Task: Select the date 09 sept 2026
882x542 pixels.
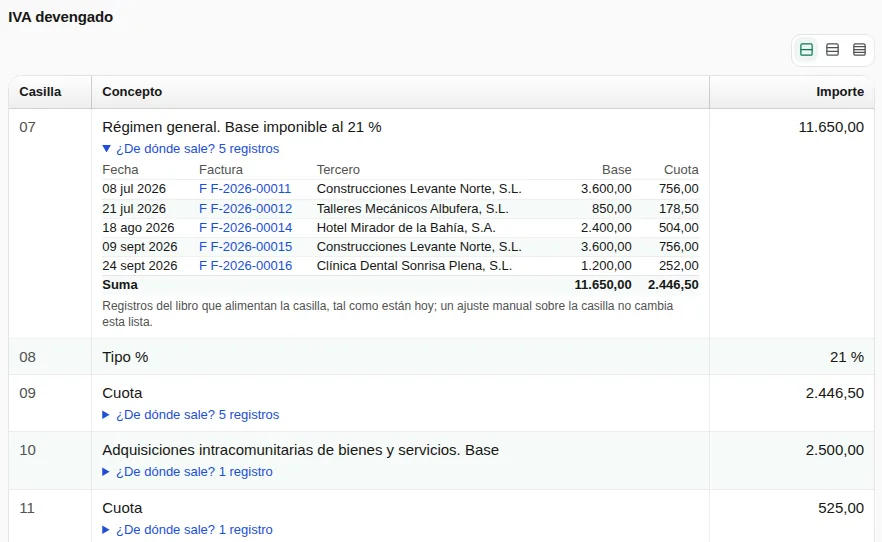Action: 140,247
